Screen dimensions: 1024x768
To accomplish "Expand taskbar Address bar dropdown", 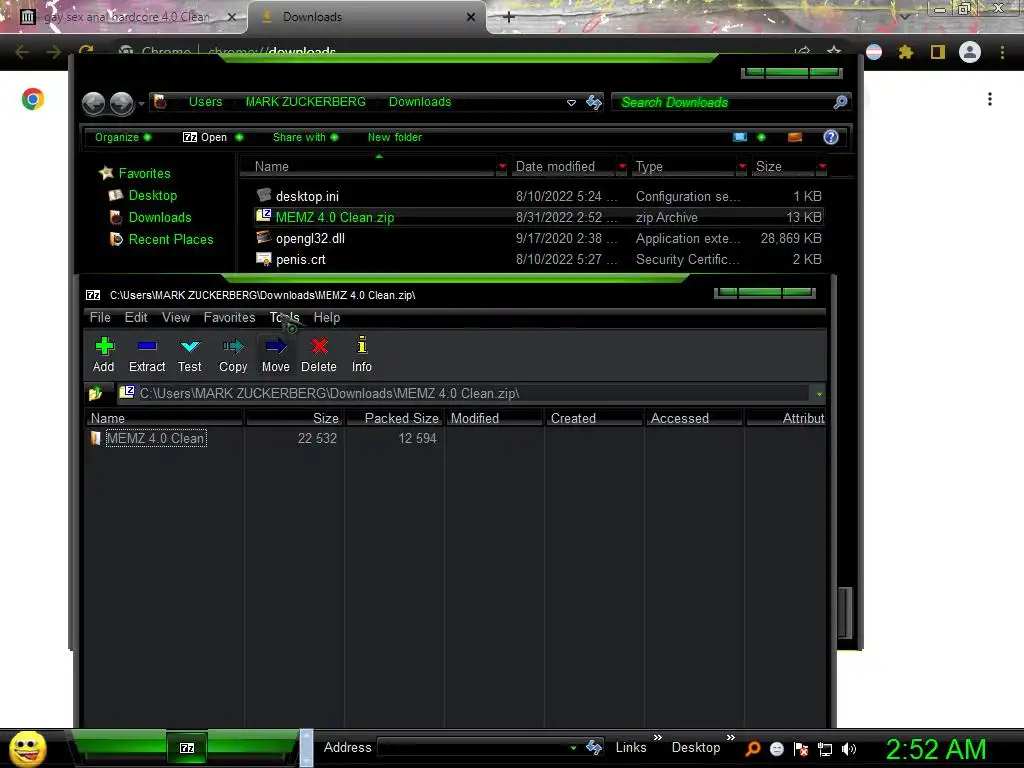I will 573,748.
